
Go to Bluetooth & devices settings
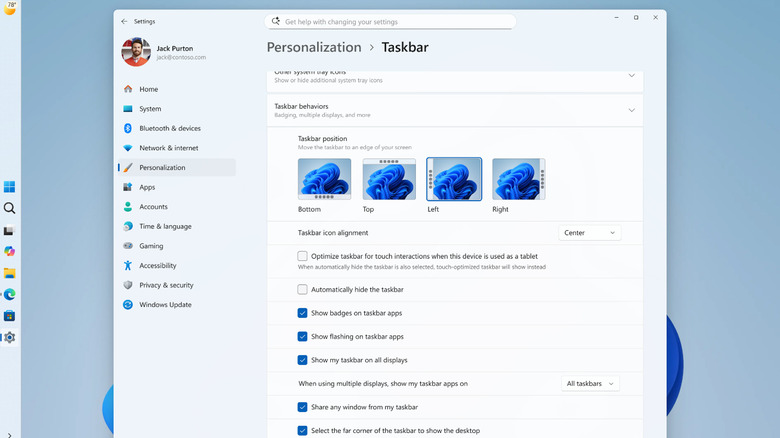click(177, 128)
